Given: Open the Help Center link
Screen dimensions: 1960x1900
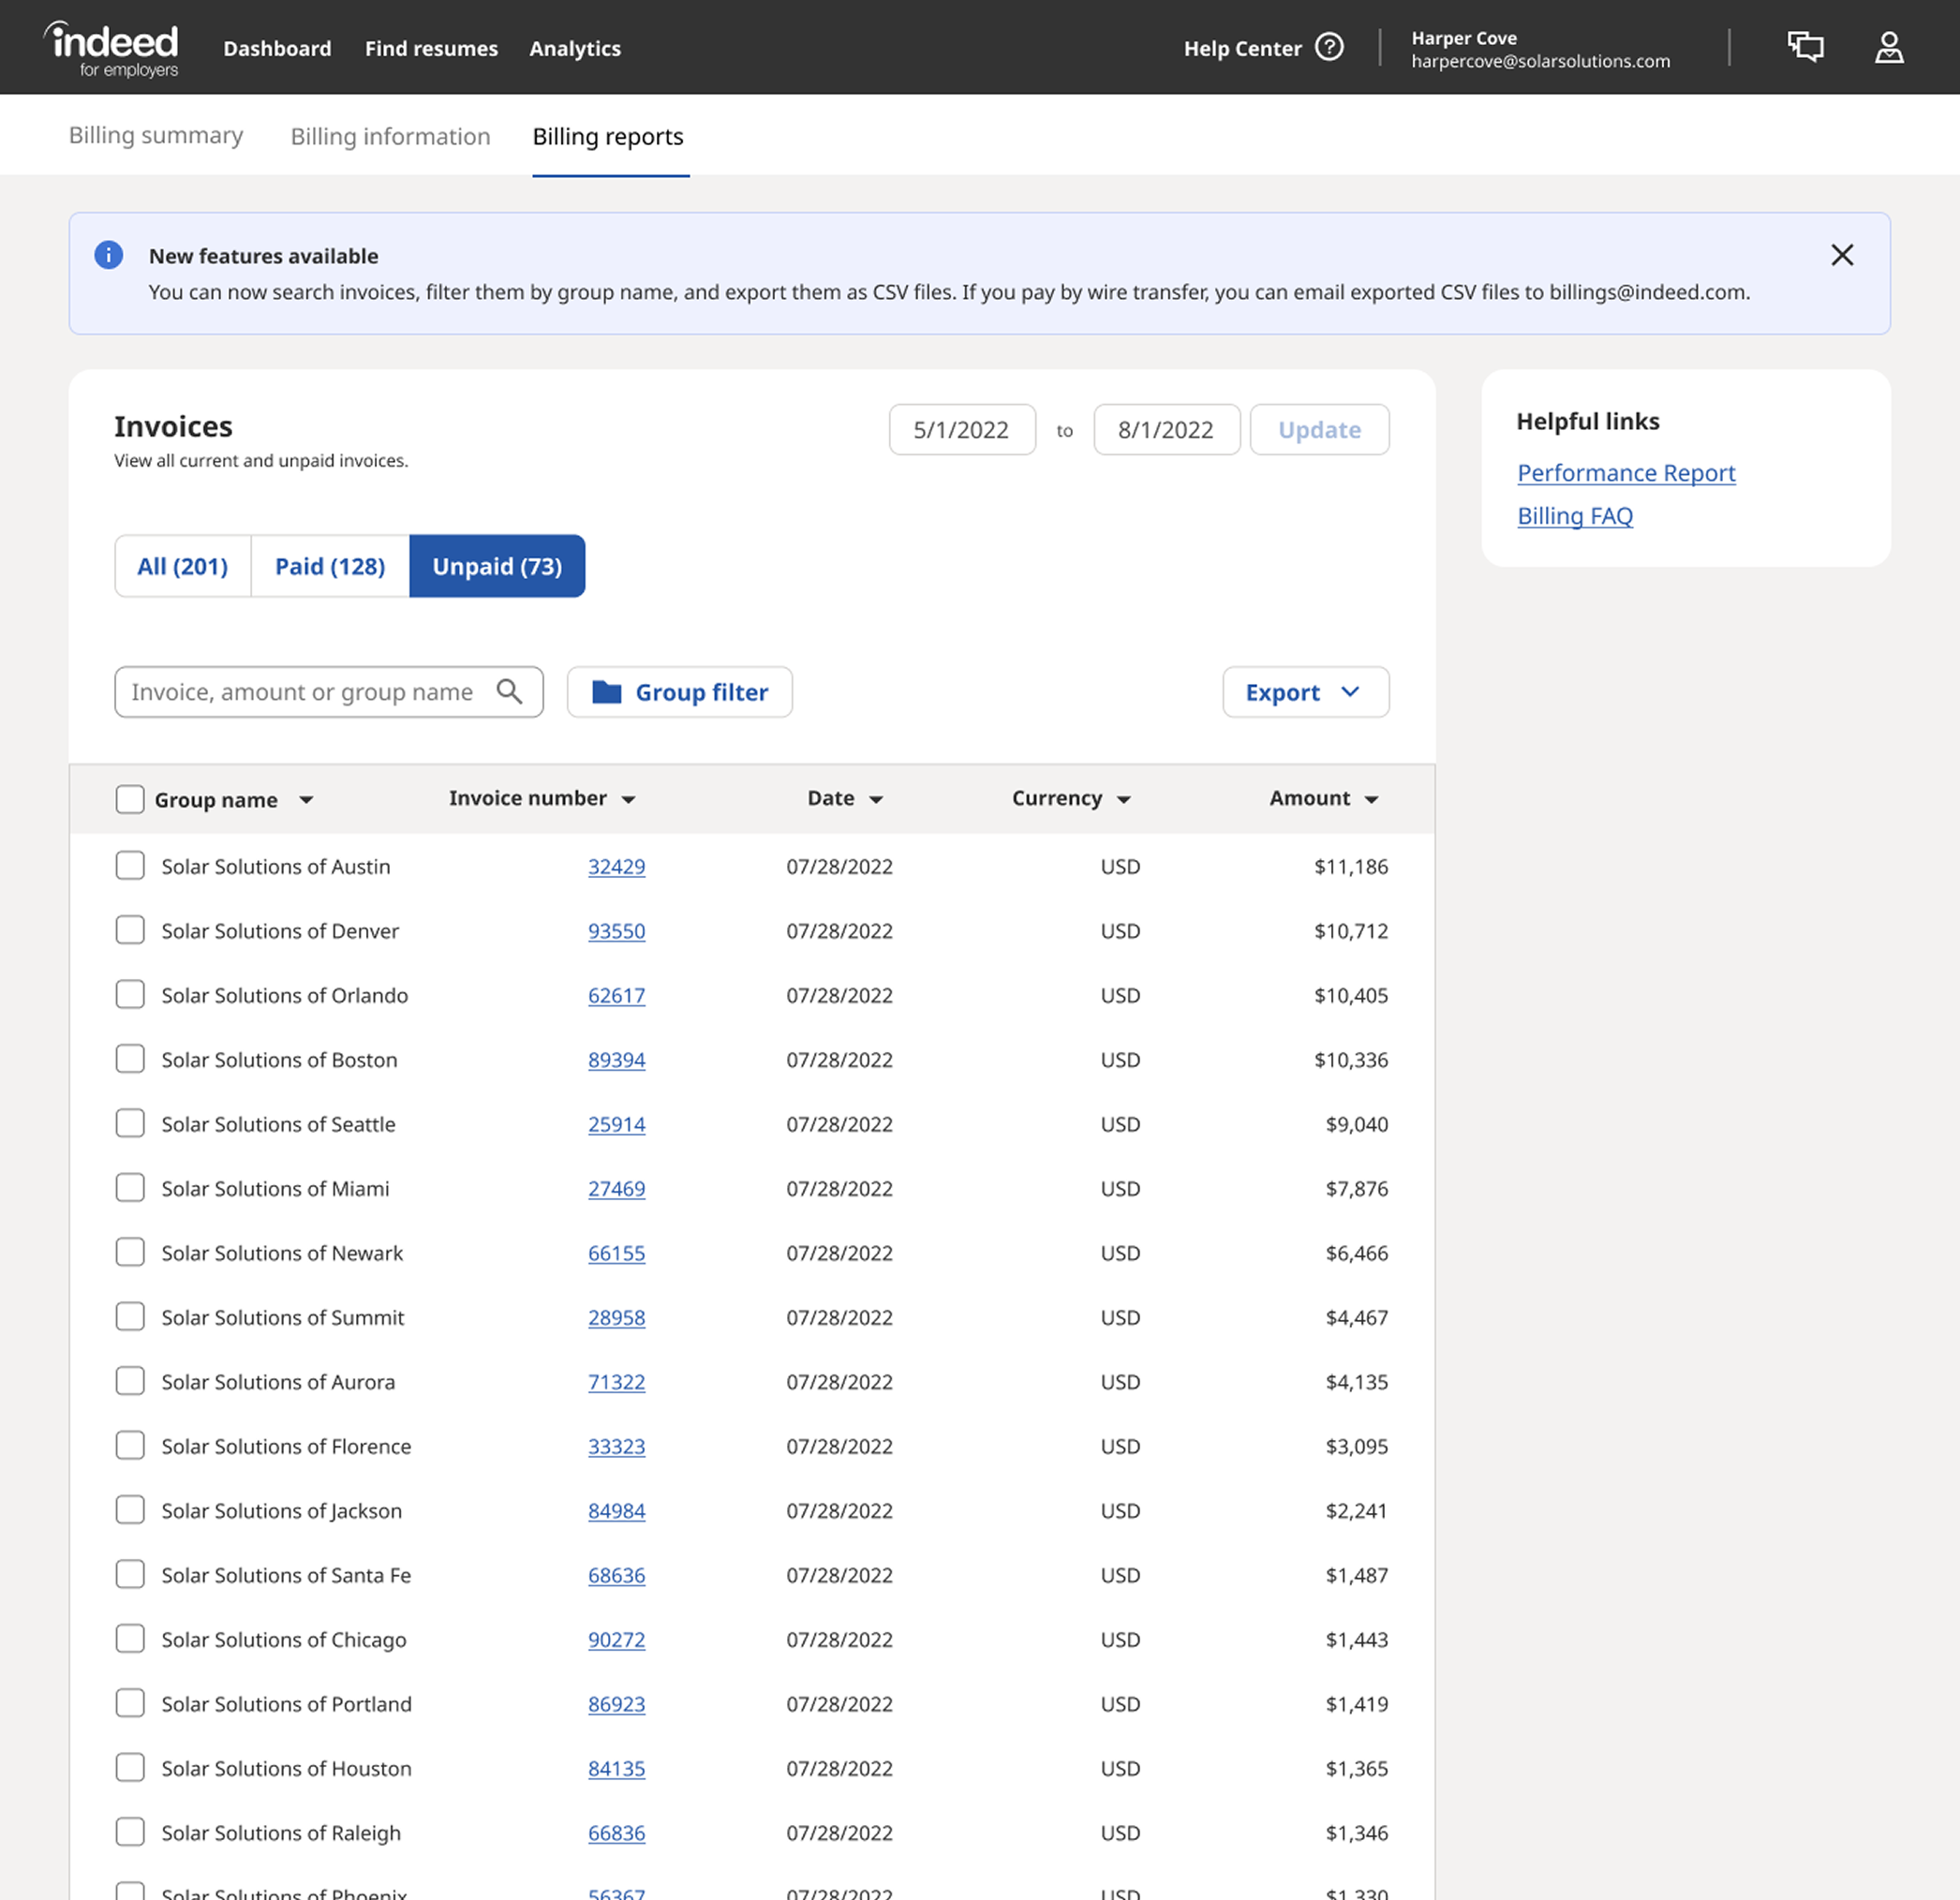Looking at the screenshot, I should pyautogui.click(x=1243, y=48).
